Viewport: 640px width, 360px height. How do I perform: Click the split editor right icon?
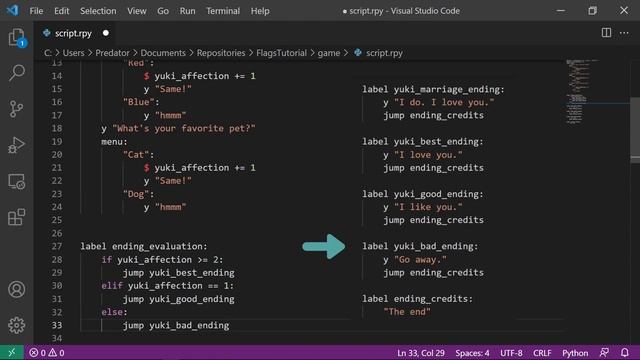pos(606,33)
